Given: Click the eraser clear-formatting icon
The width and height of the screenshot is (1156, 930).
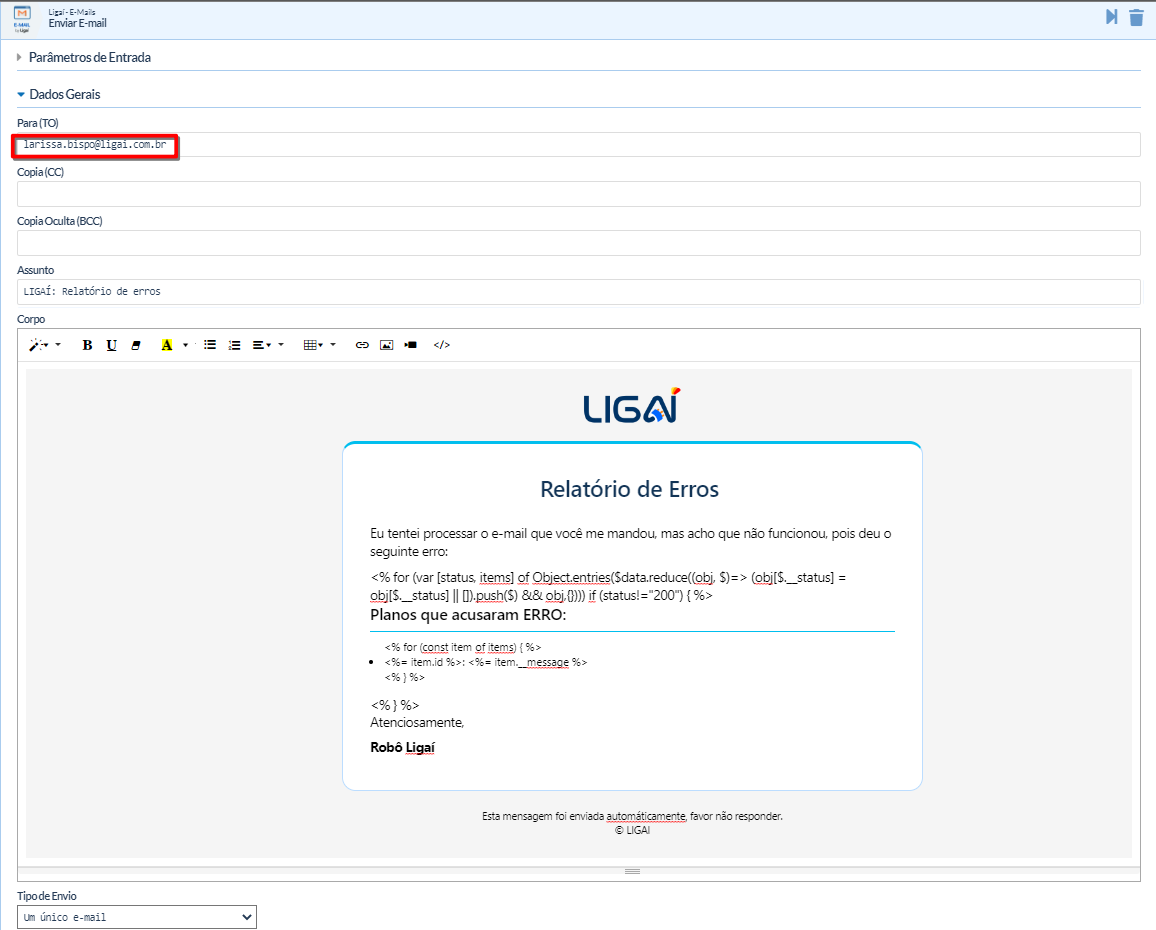Looking at the screenshot, I should (x=136, y=345).
